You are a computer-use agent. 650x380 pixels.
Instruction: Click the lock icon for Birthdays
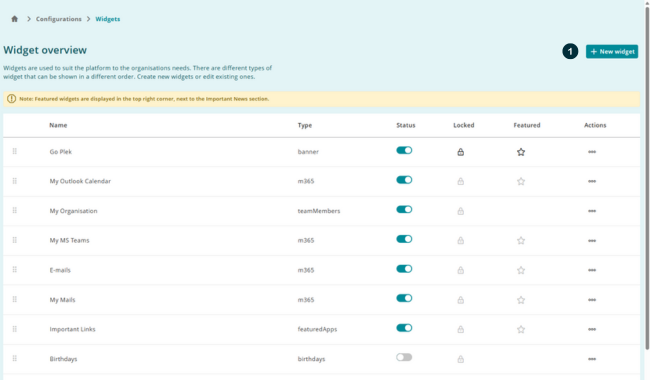tap(461, 359)
